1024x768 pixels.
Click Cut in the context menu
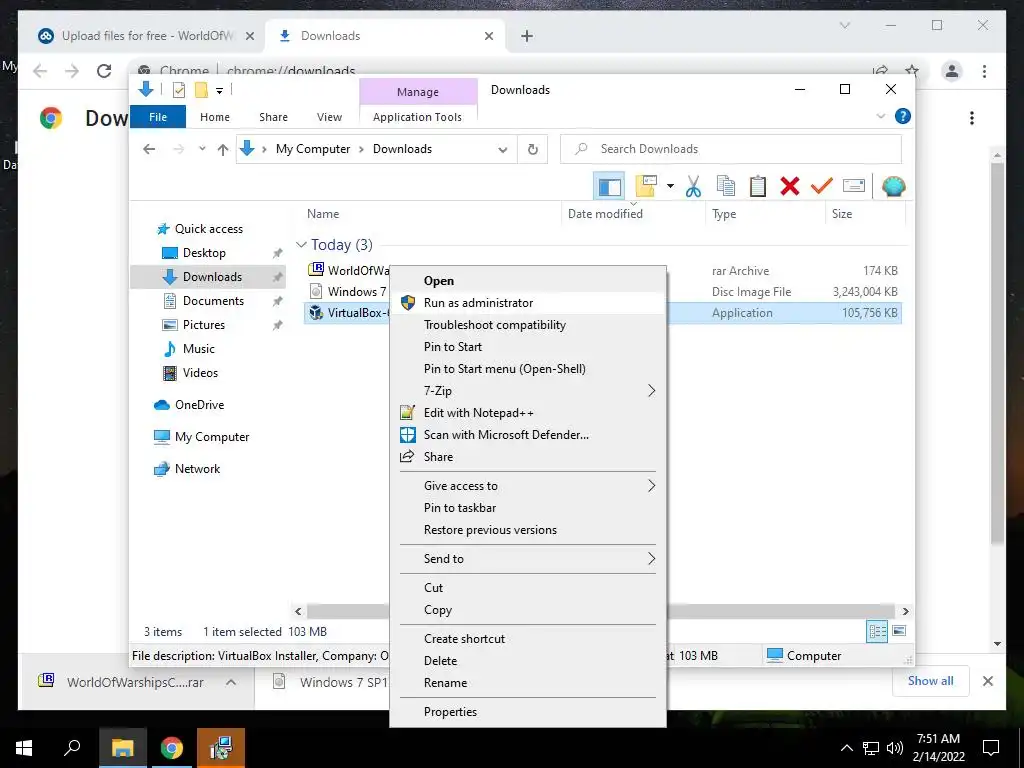pyautogui.click(x=528, y=588)
